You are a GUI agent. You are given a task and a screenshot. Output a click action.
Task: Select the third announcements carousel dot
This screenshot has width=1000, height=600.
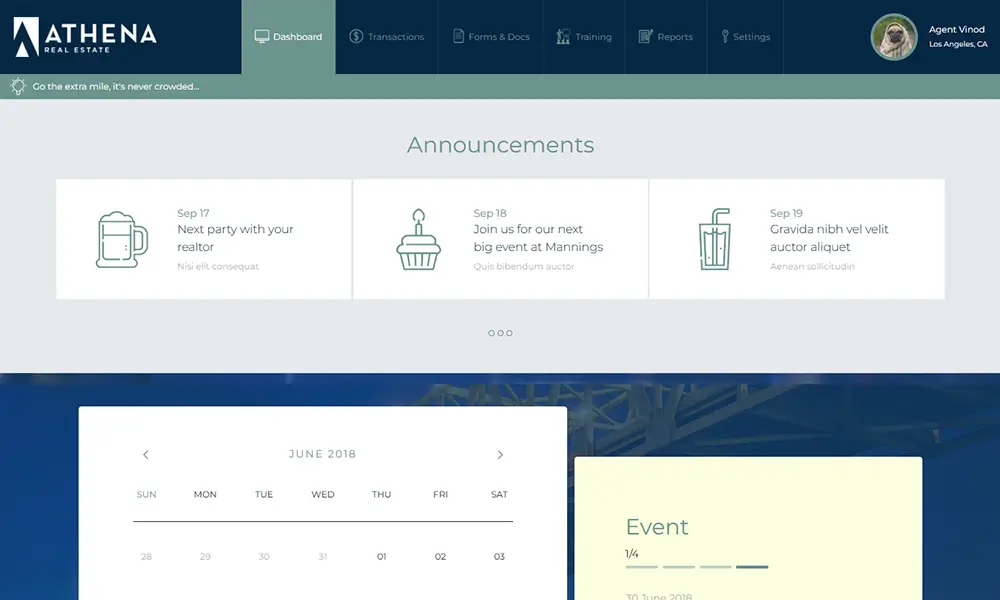[x=509, y=333]
